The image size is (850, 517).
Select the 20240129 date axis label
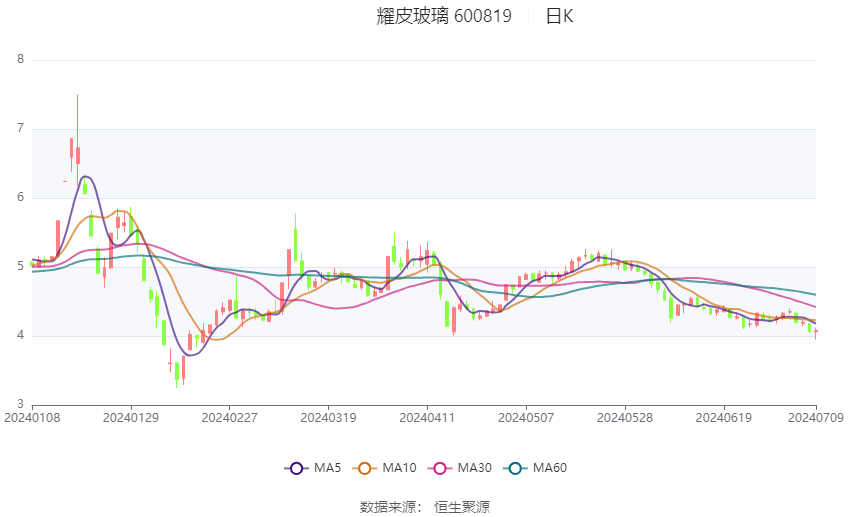131,418
